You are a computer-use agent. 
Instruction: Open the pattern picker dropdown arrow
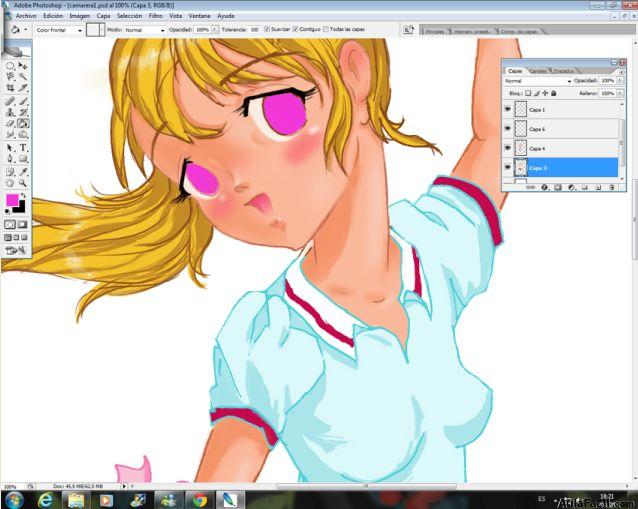coord(102,30)
